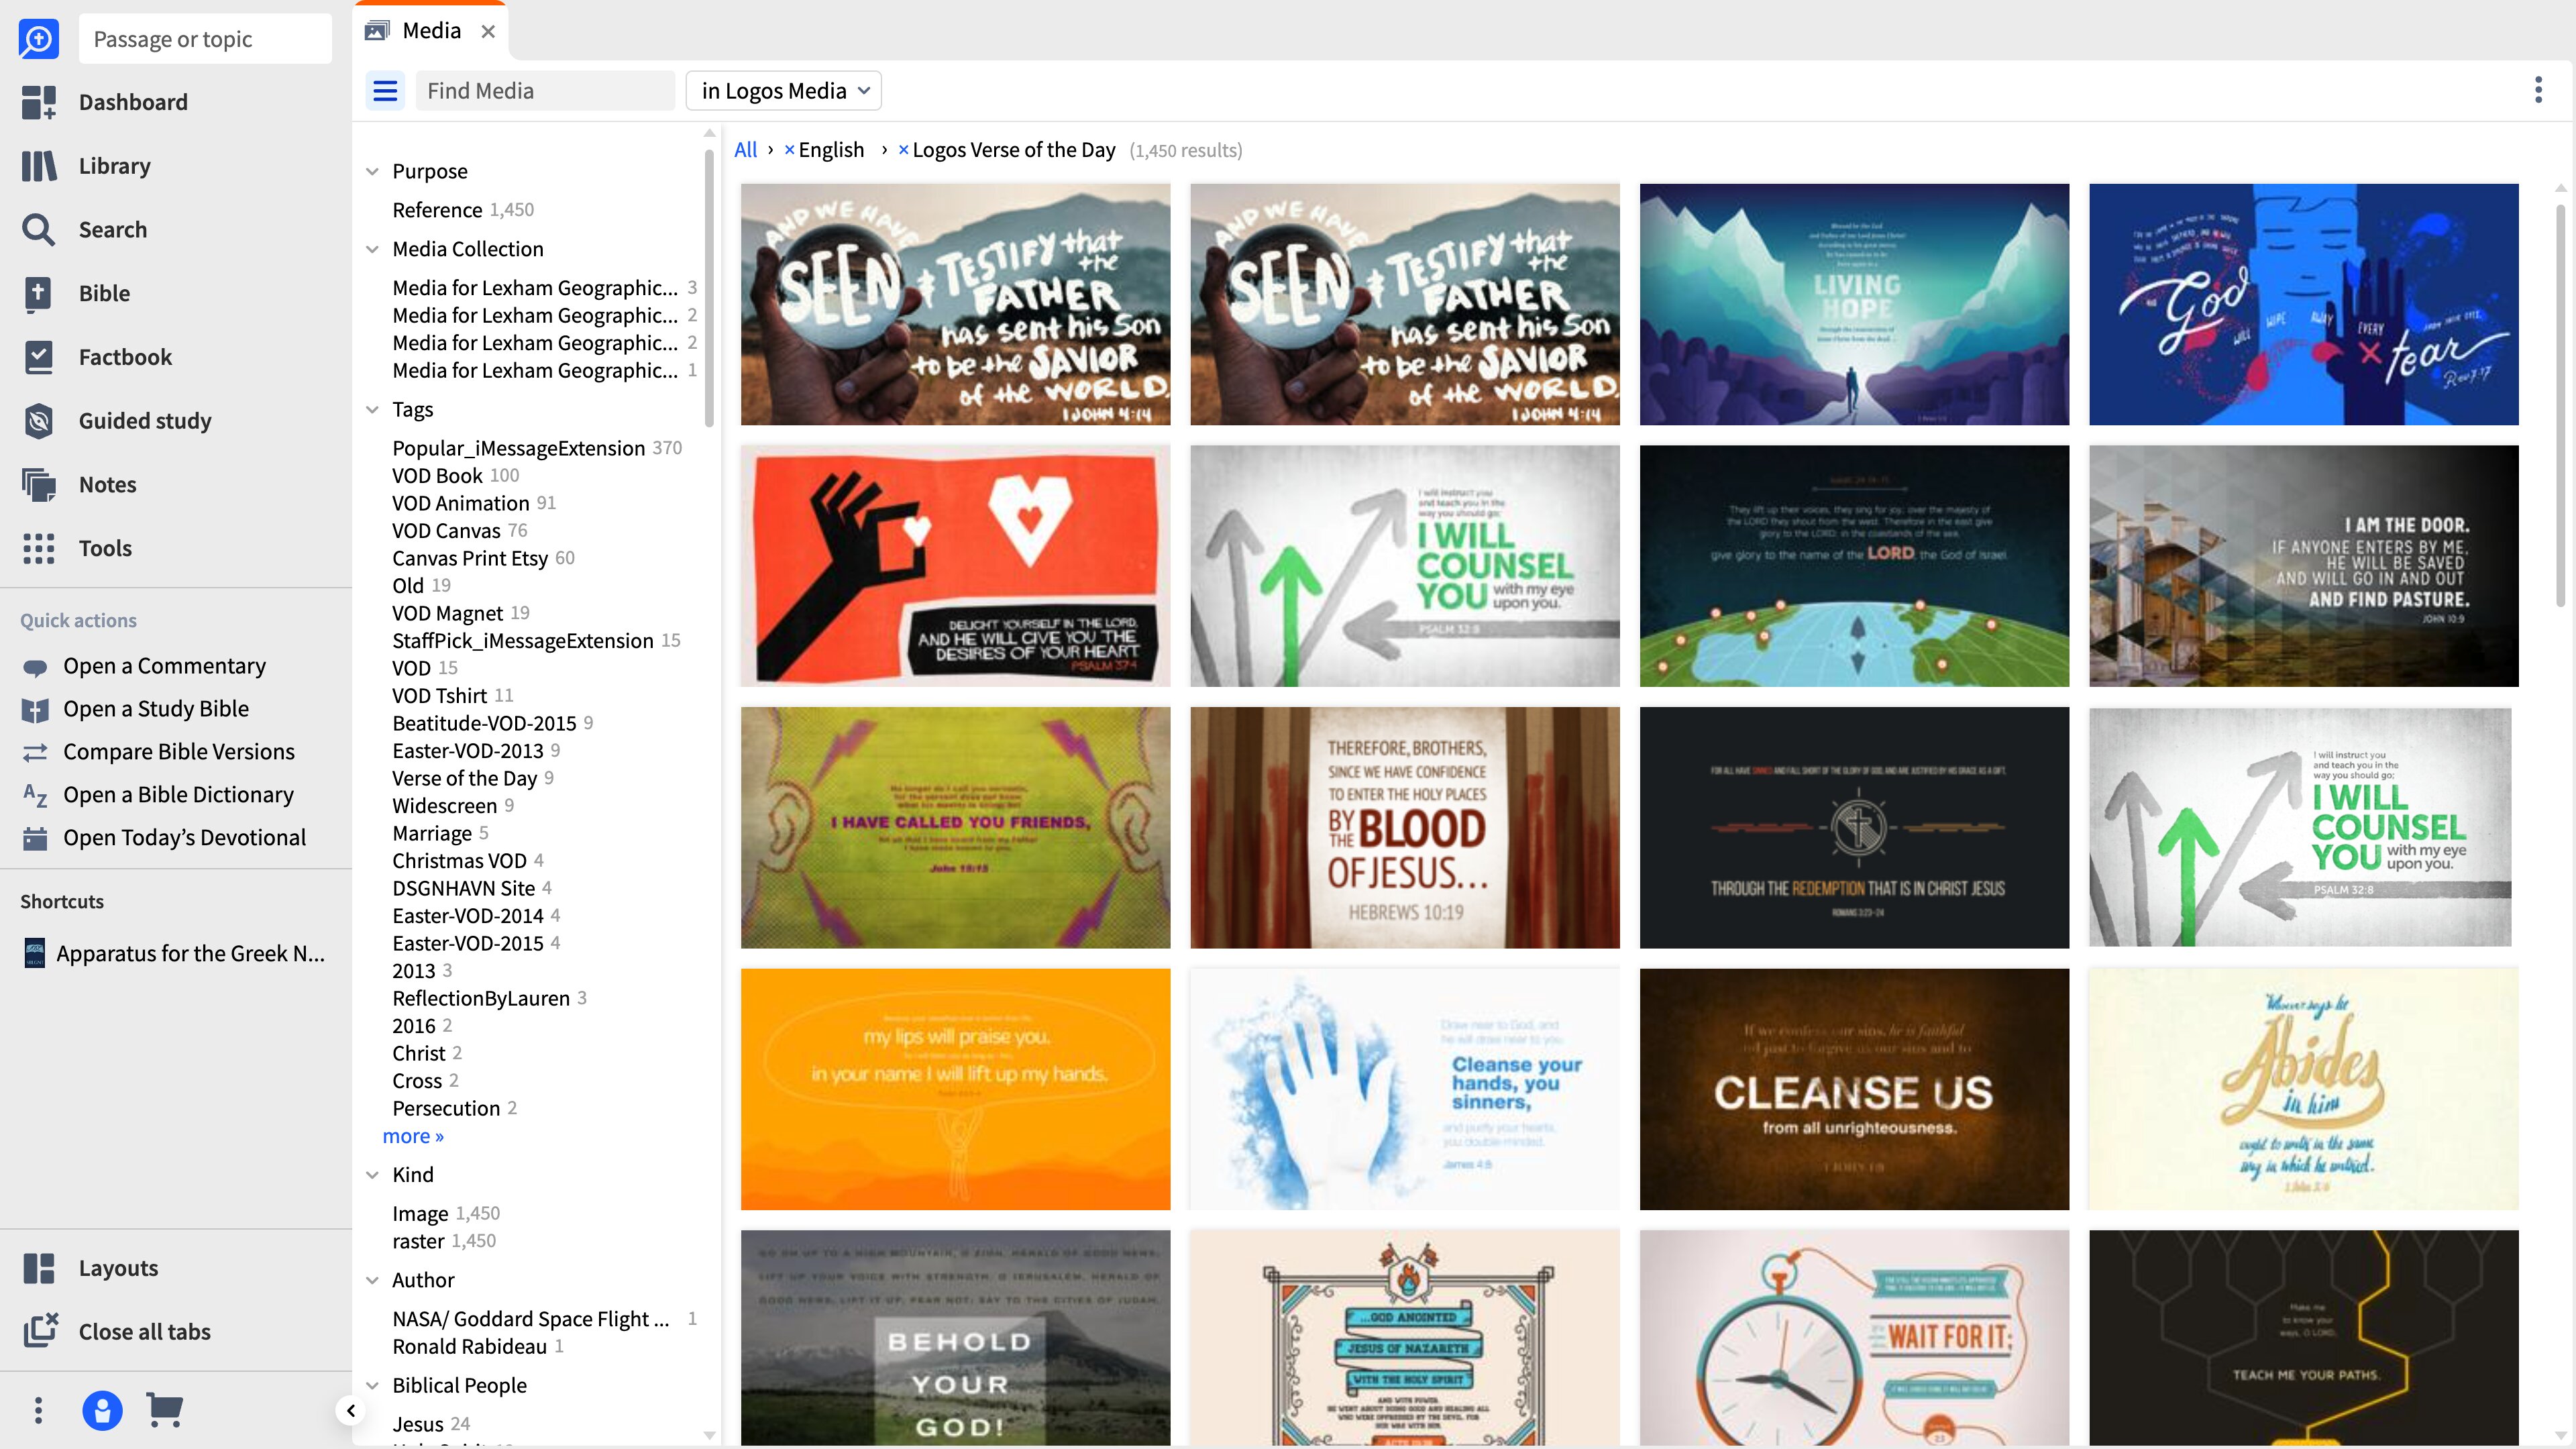
Task: Open the user account profile icon
Action: point(102,1410)
